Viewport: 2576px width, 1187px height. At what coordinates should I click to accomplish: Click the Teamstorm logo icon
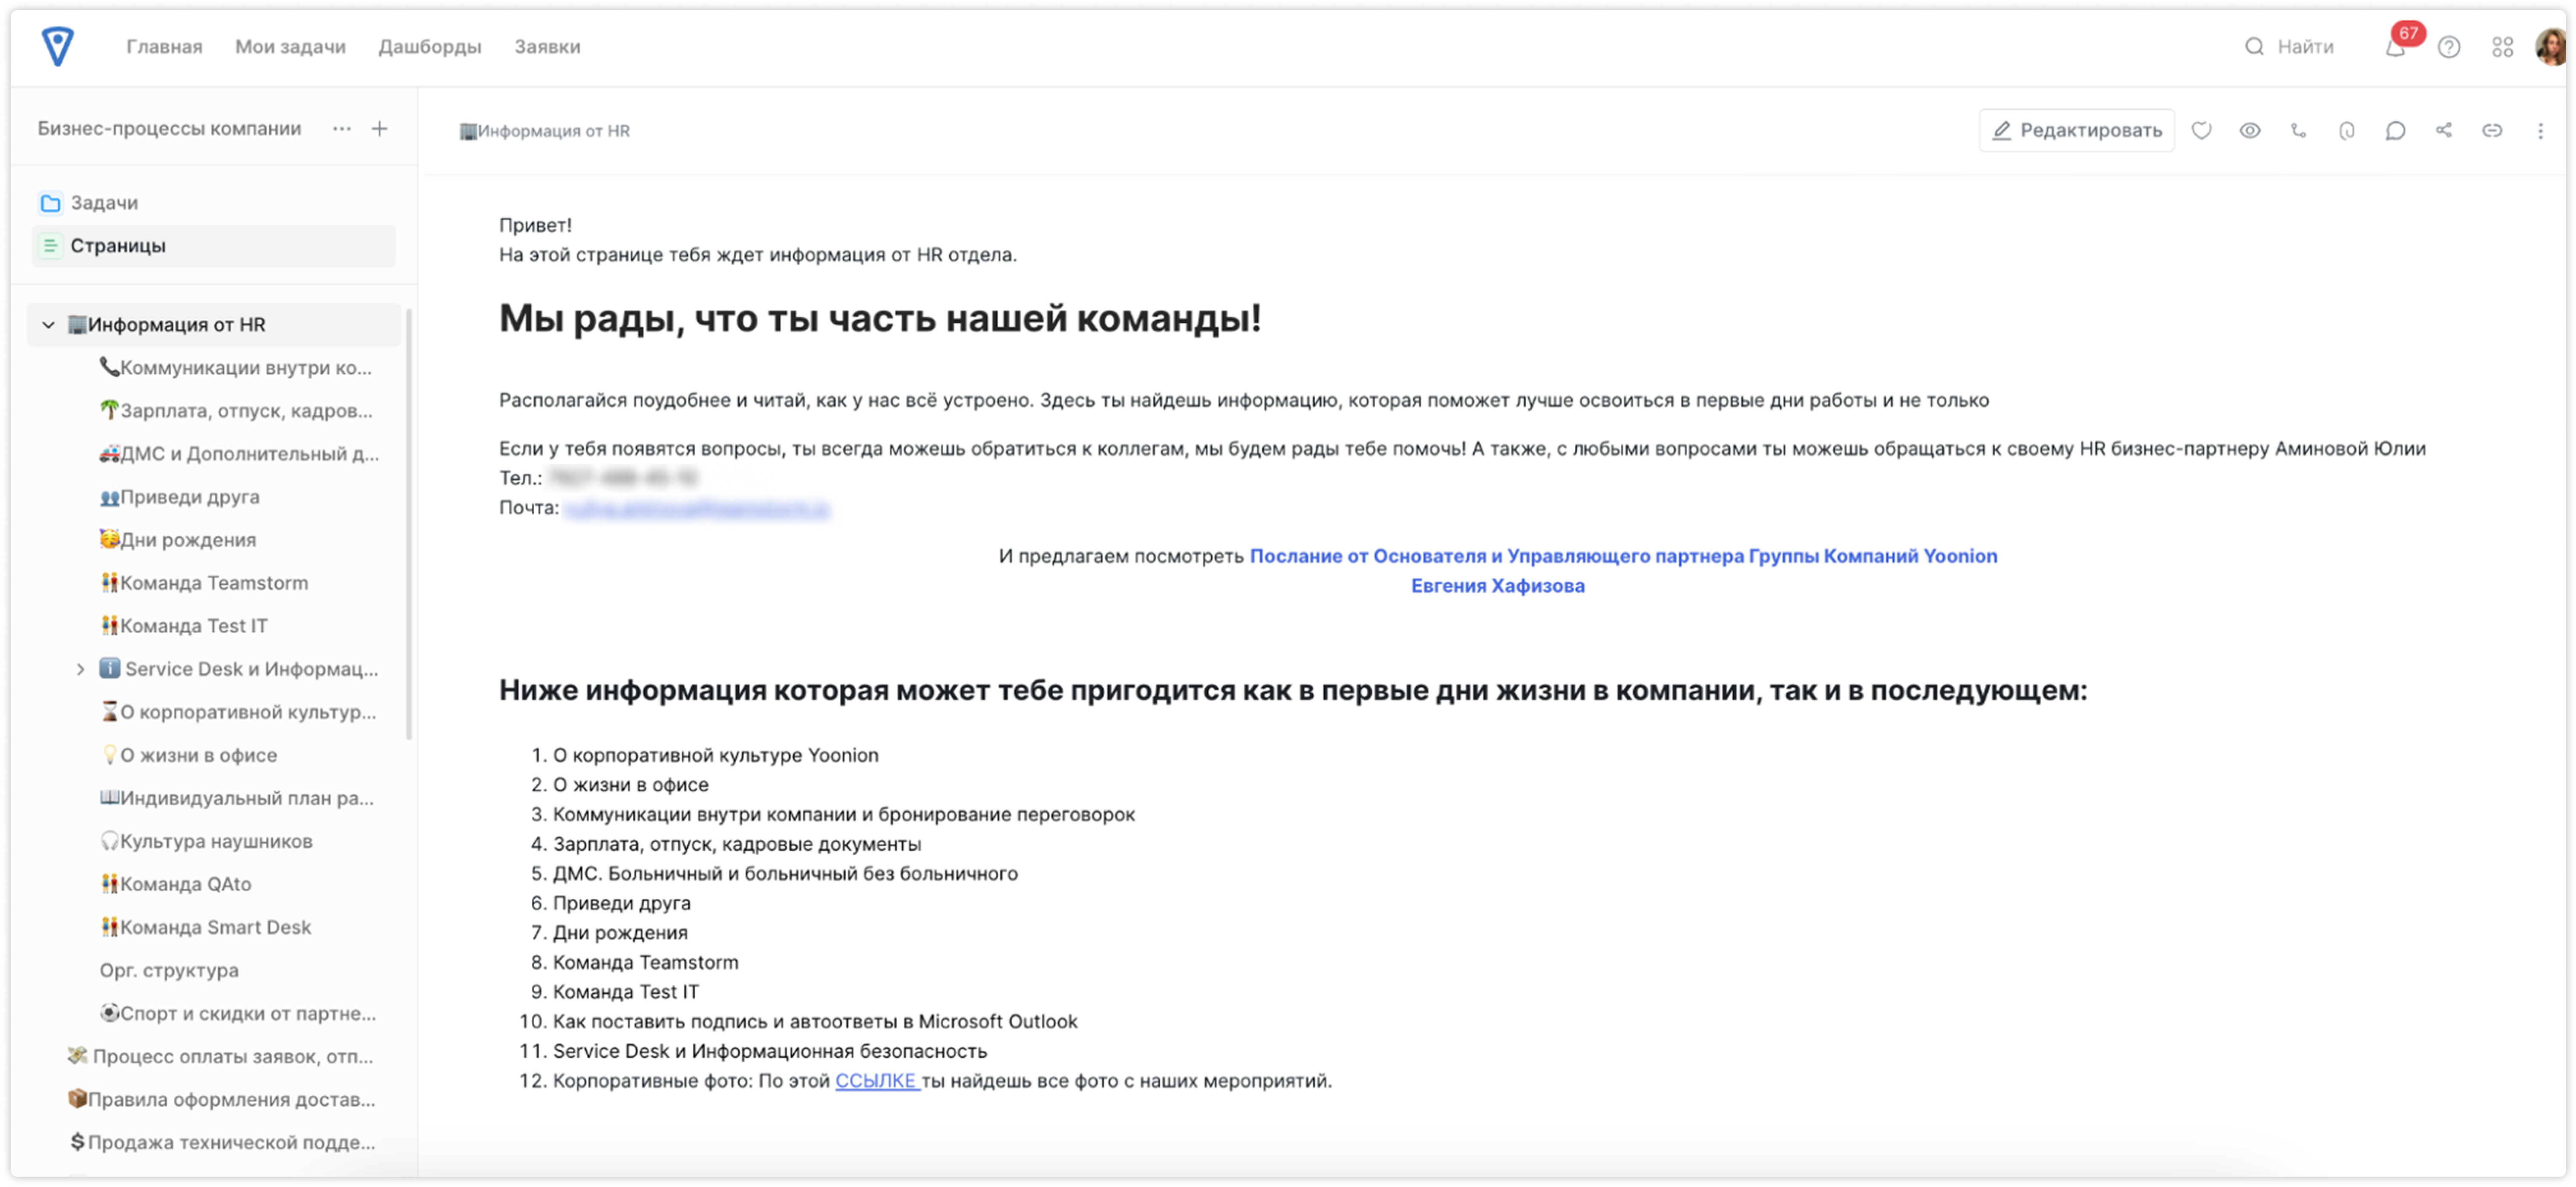coord(57,46)
